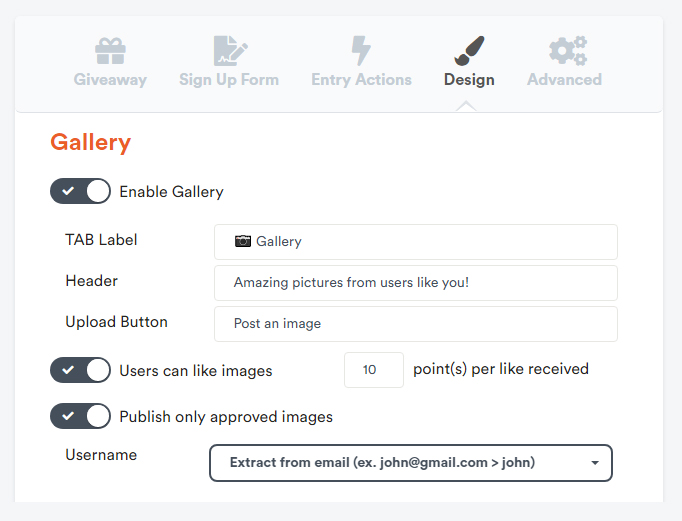This screenshot has height=521, width=682.
Task: Go to the Advanced tab label
Action: pyautogui.click(x=565, y=80)
